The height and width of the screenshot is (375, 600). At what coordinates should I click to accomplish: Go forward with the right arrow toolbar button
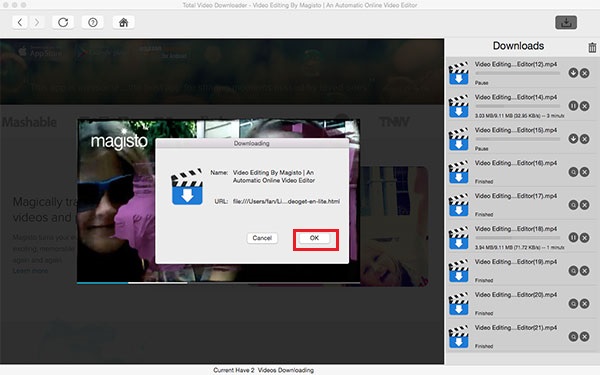[x=36, y=22]
